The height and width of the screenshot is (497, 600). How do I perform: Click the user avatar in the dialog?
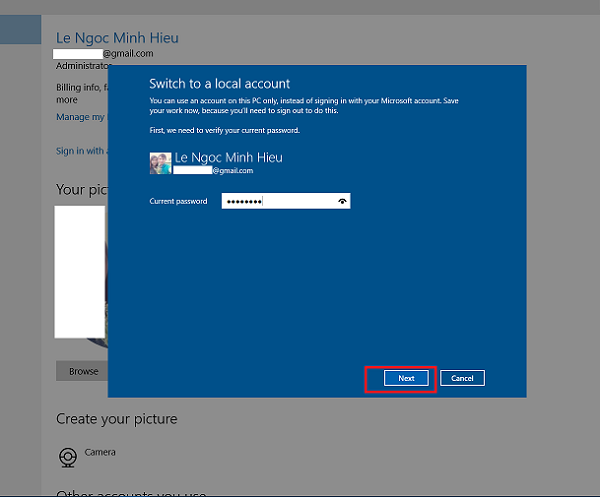coord(160,163)
